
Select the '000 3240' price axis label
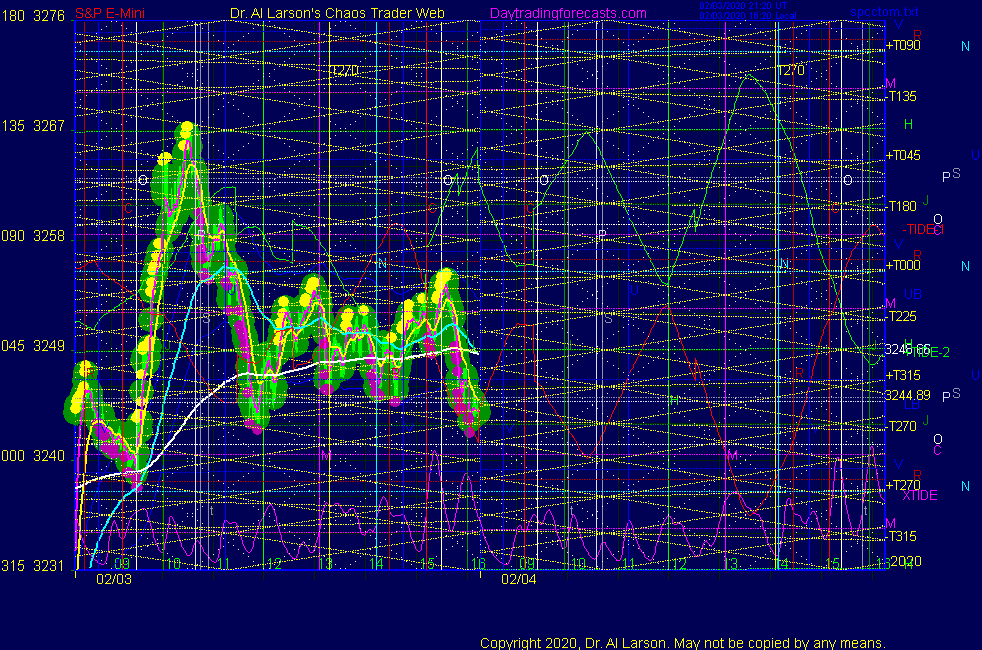click(33, 456)
